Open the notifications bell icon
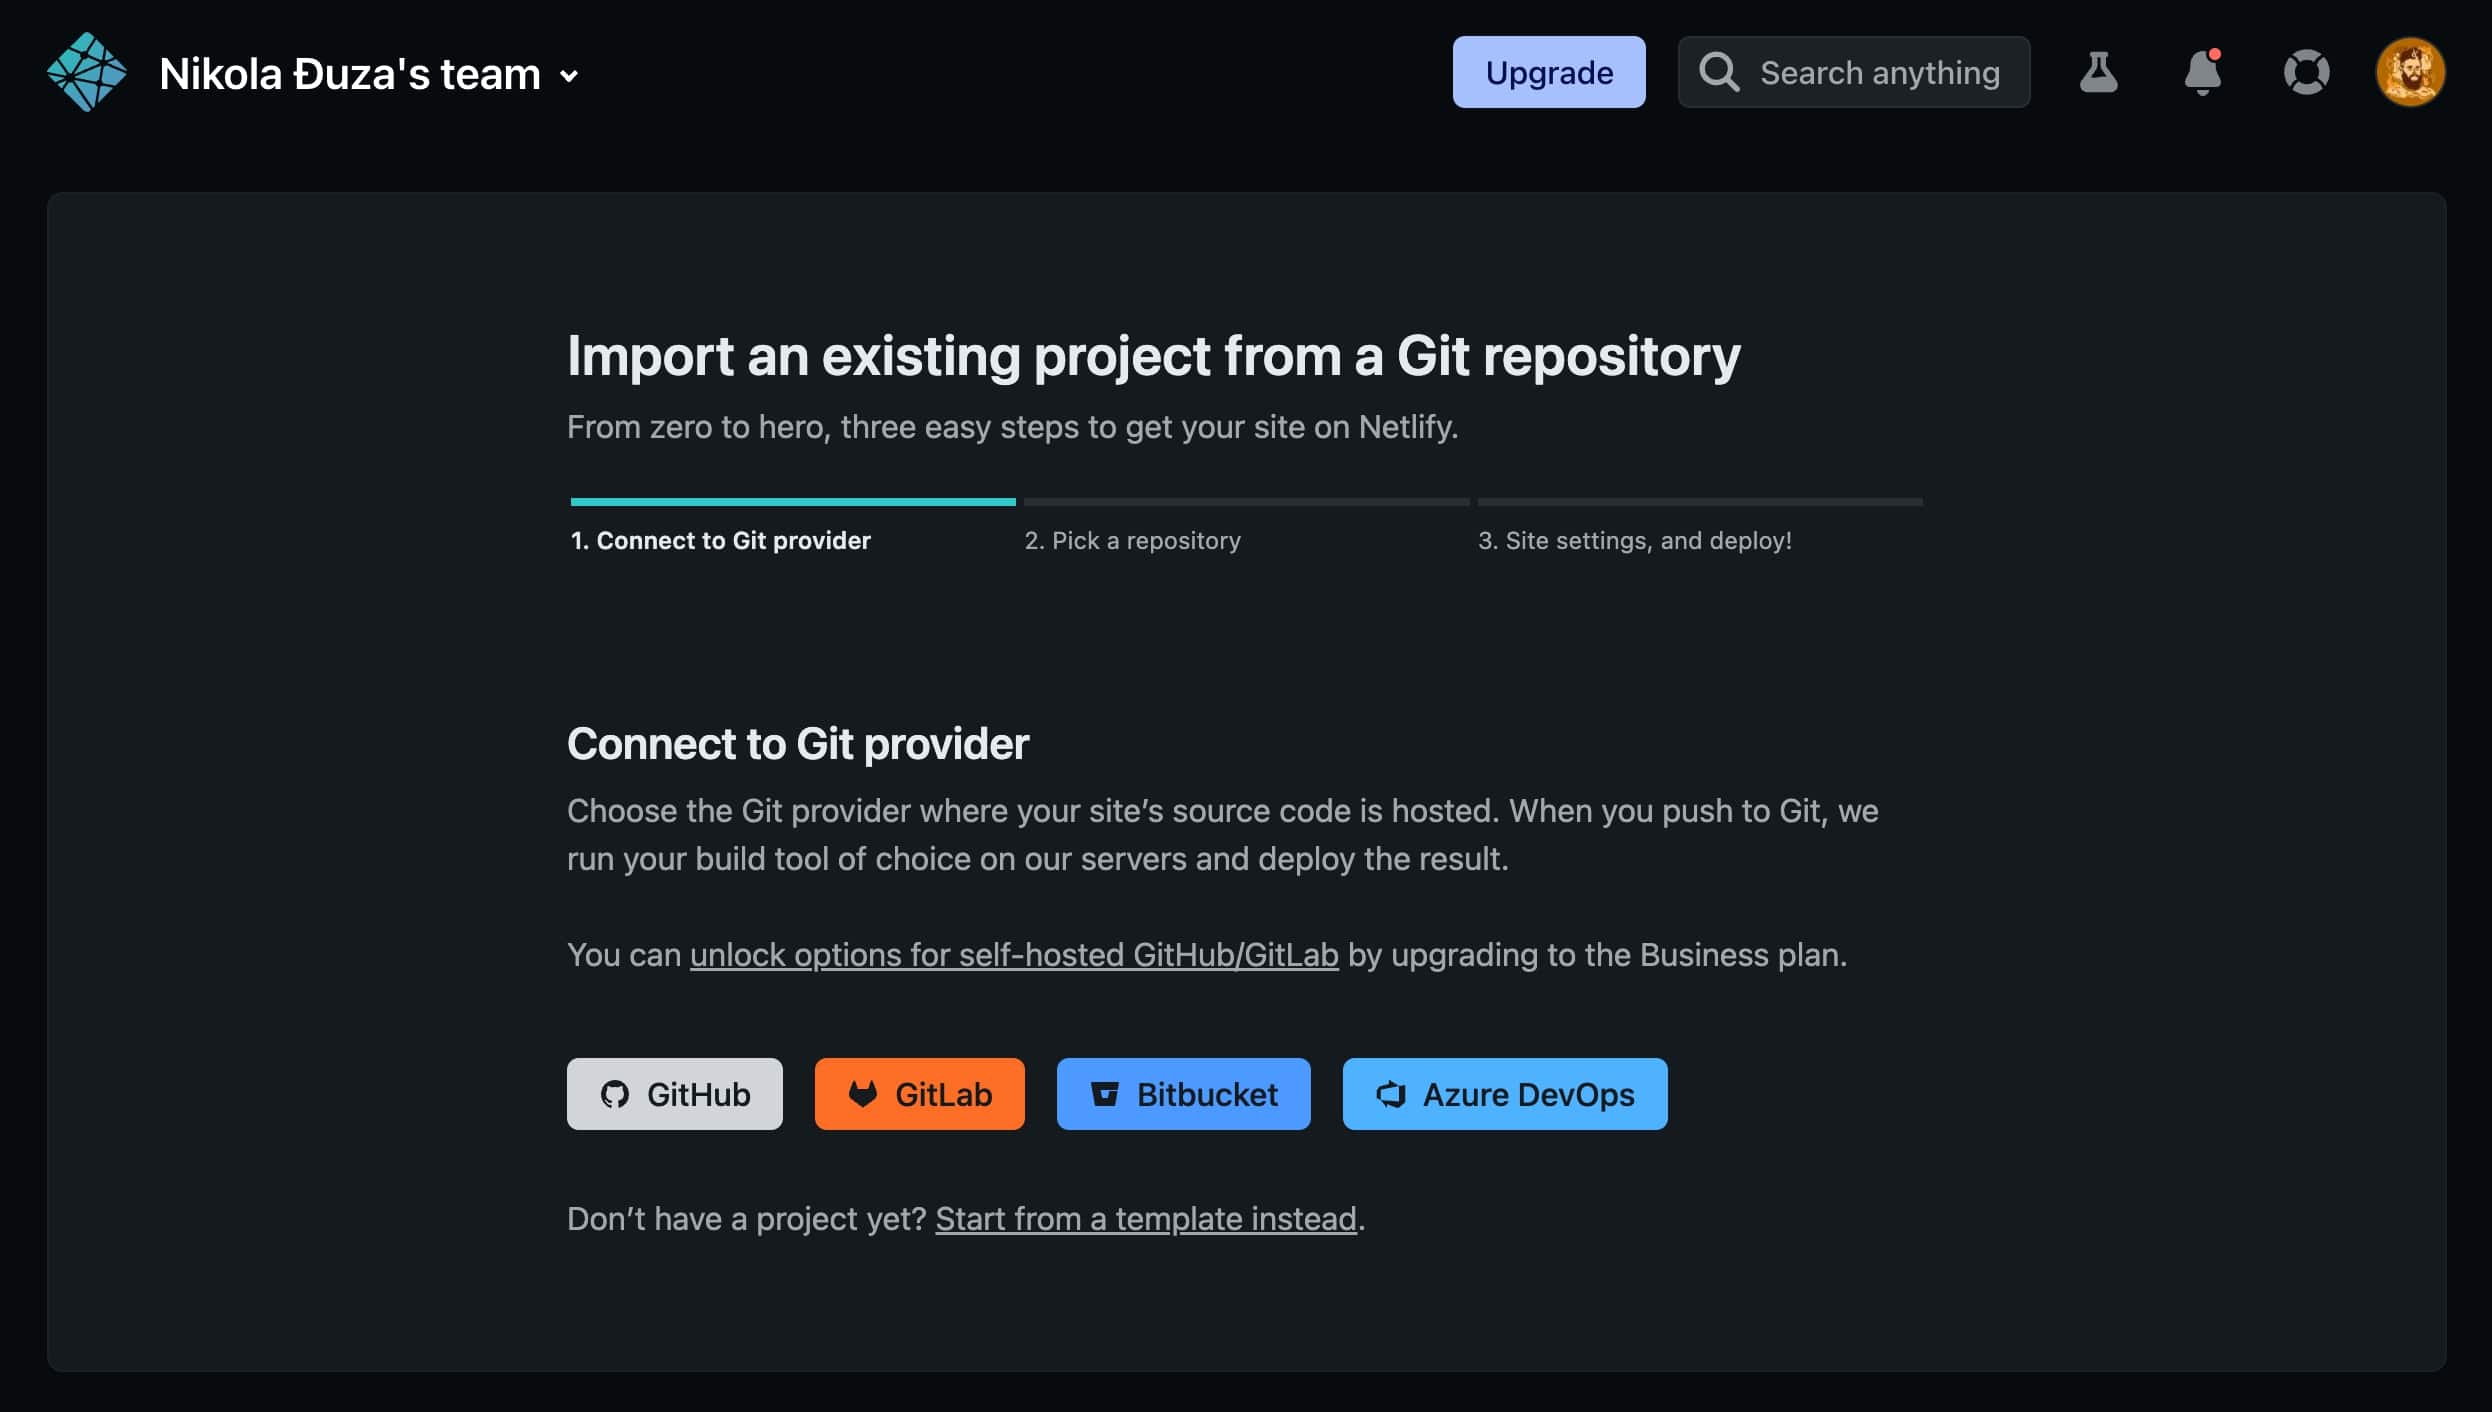Screen dimensions: 2492x1412 tap(2202, 72)
